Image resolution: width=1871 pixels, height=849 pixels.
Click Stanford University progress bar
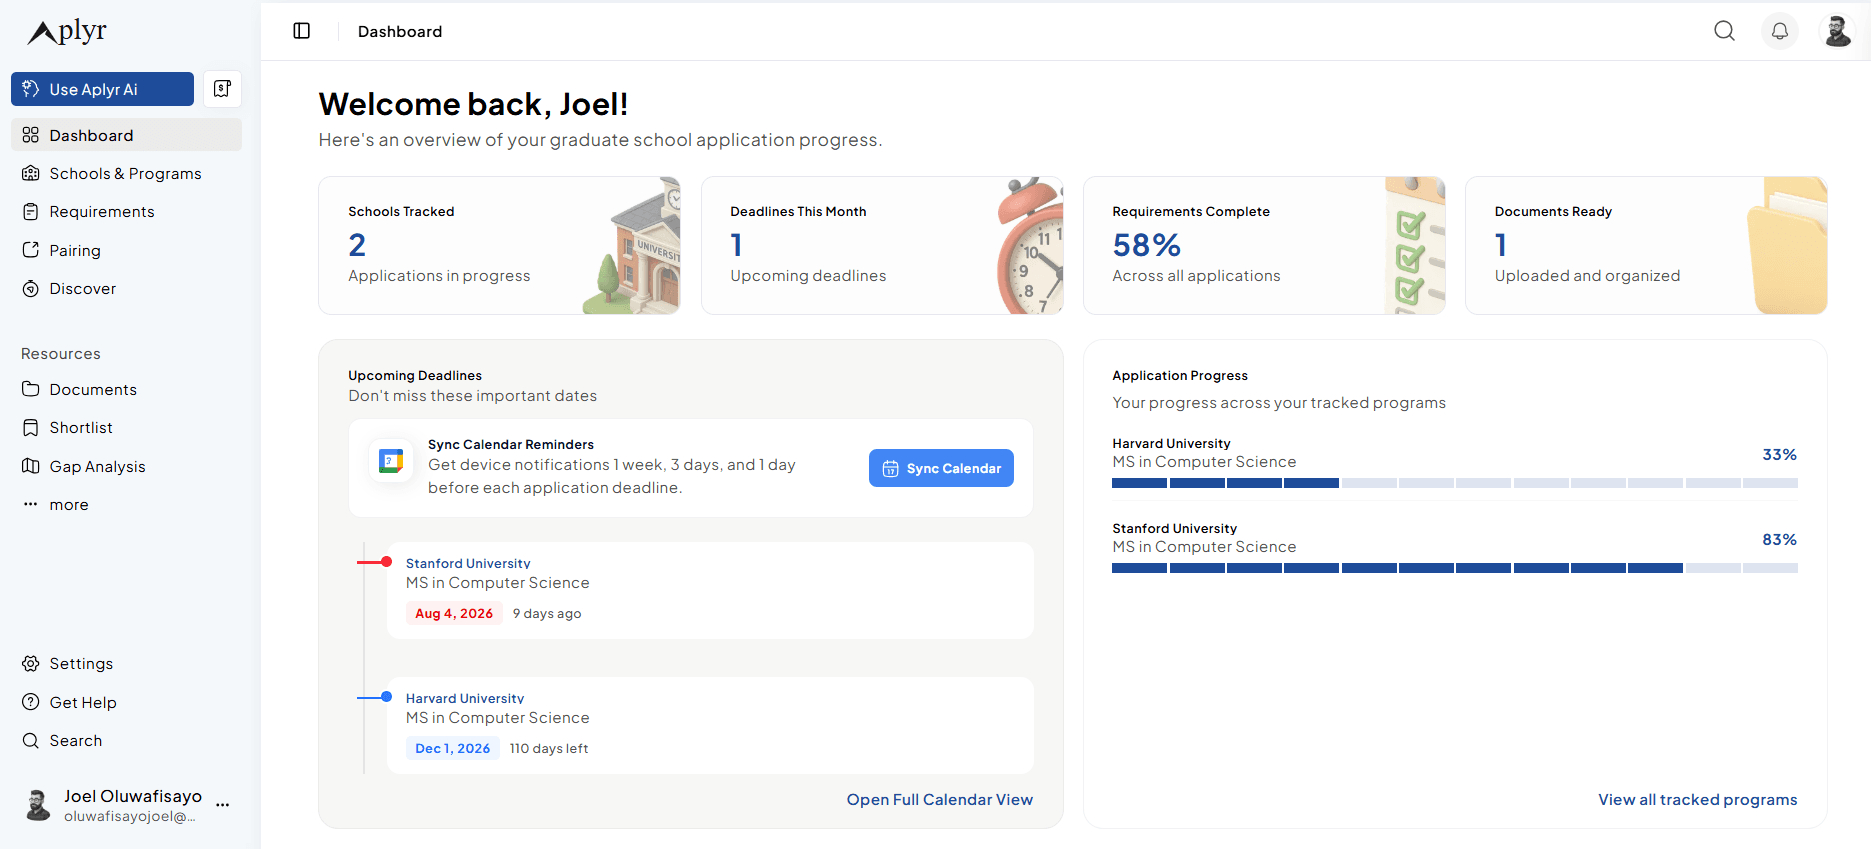[x=1454, y=568]
